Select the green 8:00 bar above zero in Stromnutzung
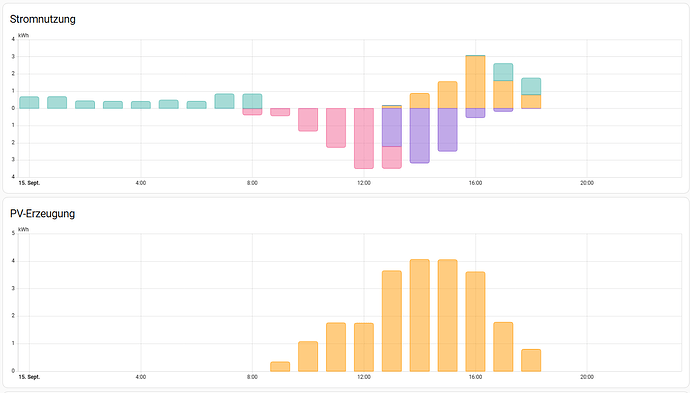 [x=252, y=101]
